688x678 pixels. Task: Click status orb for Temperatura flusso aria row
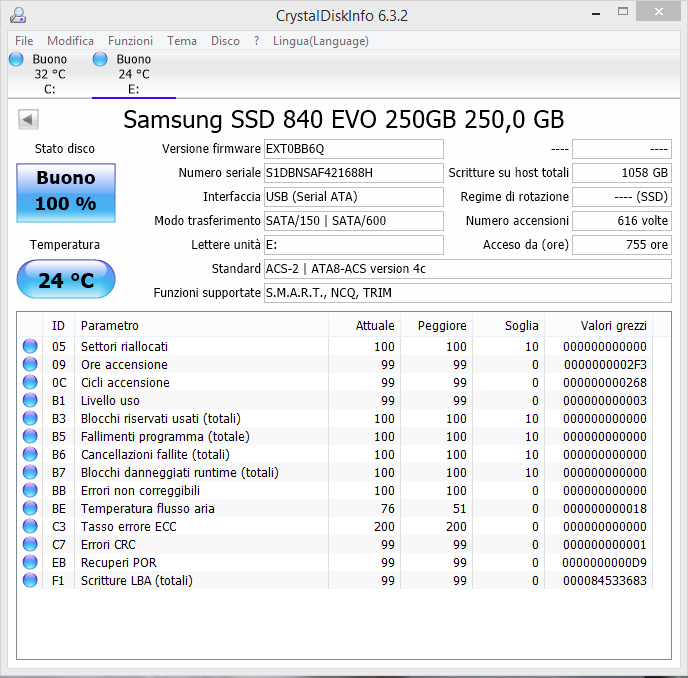point(30,508)
